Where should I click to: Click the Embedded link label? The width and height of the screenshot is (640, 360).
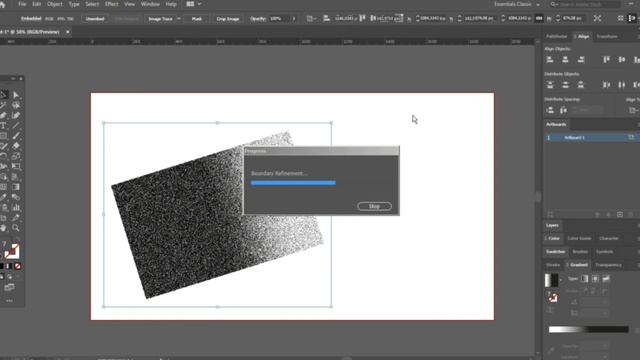[x=31, y=19]
